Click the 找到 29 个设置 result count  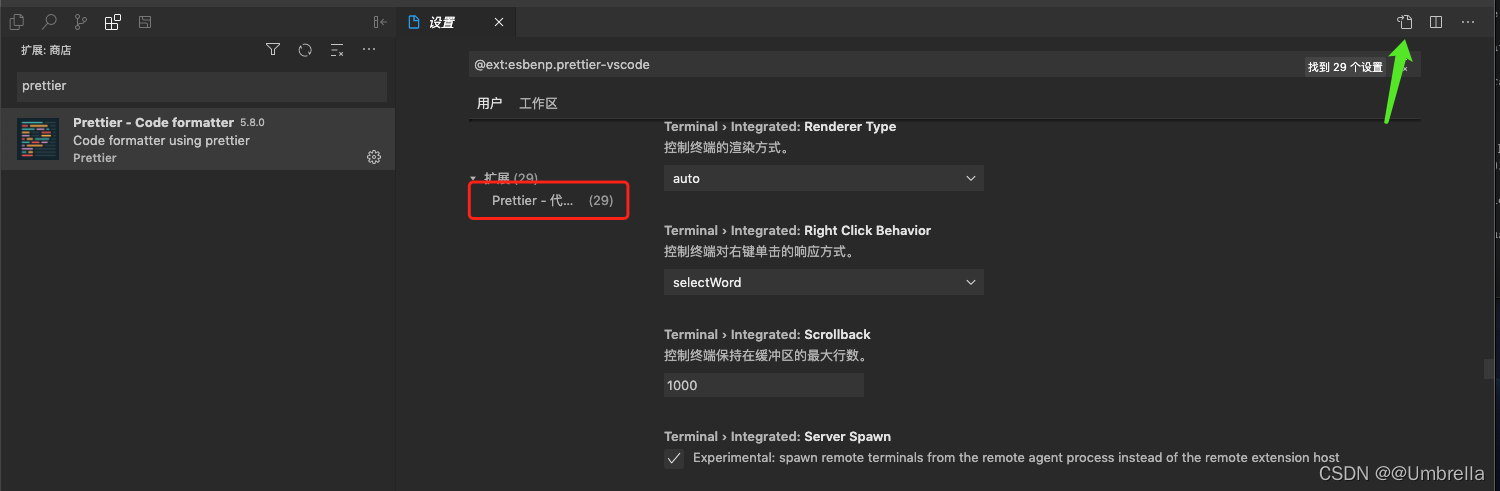[1345, 67]
